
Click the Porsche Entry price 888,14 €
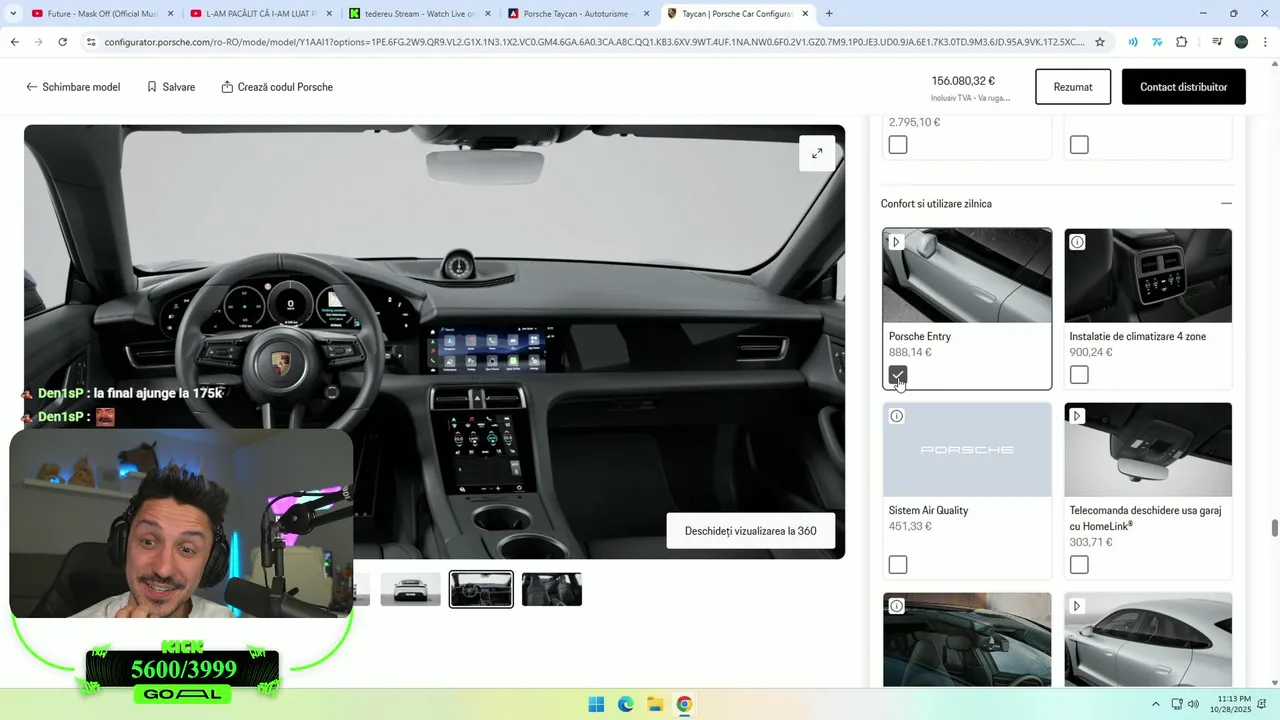coord(910,352)
